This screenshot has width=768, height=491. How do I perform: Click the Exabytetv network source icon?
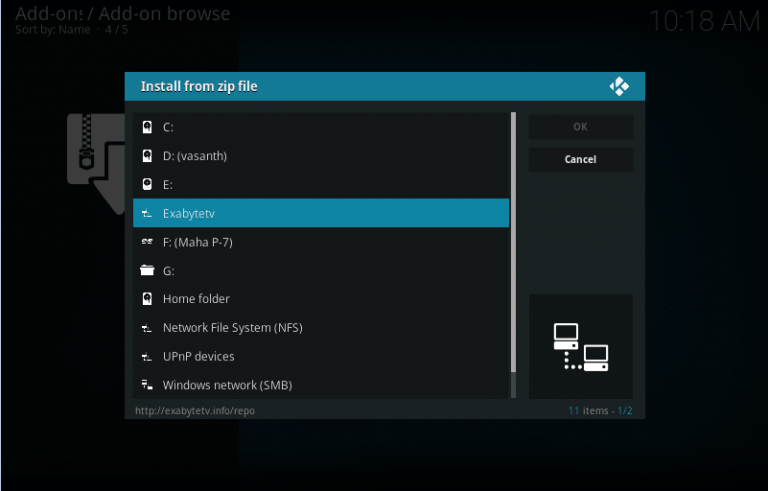147,213
